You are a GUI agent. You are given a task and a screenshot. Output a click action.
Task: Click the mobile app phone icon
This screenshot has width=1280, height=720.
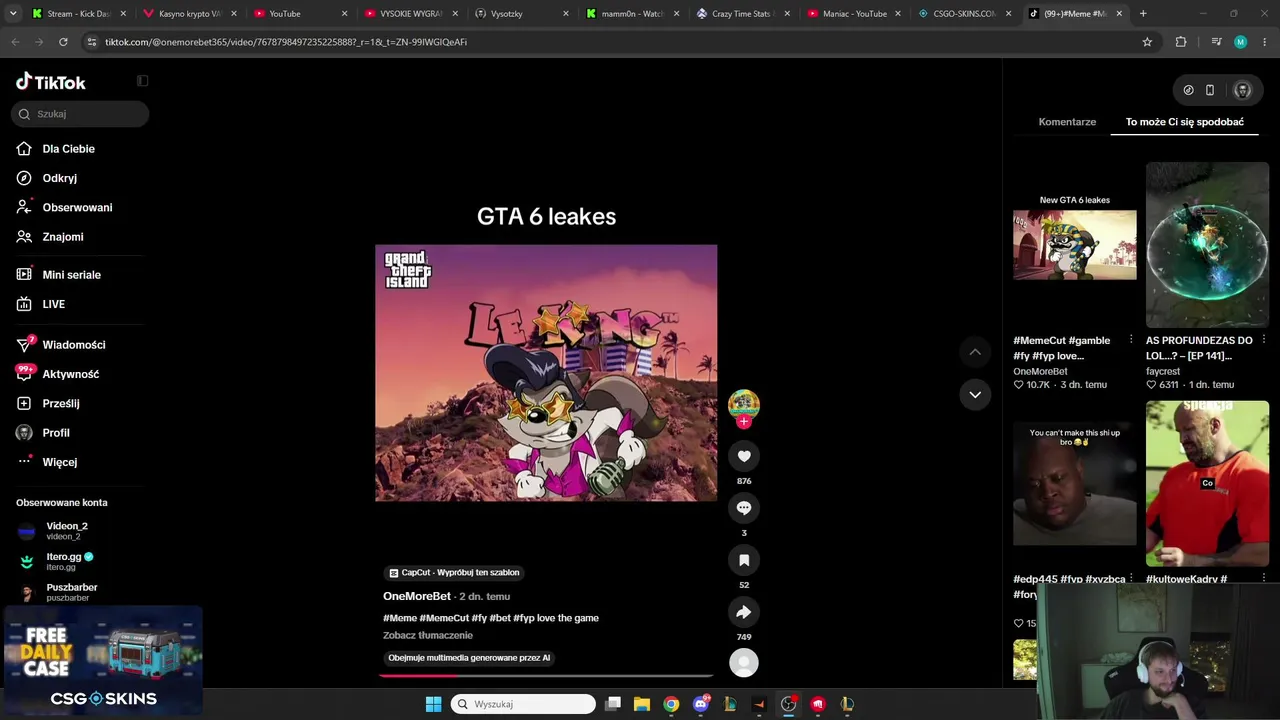point(1210,90)
